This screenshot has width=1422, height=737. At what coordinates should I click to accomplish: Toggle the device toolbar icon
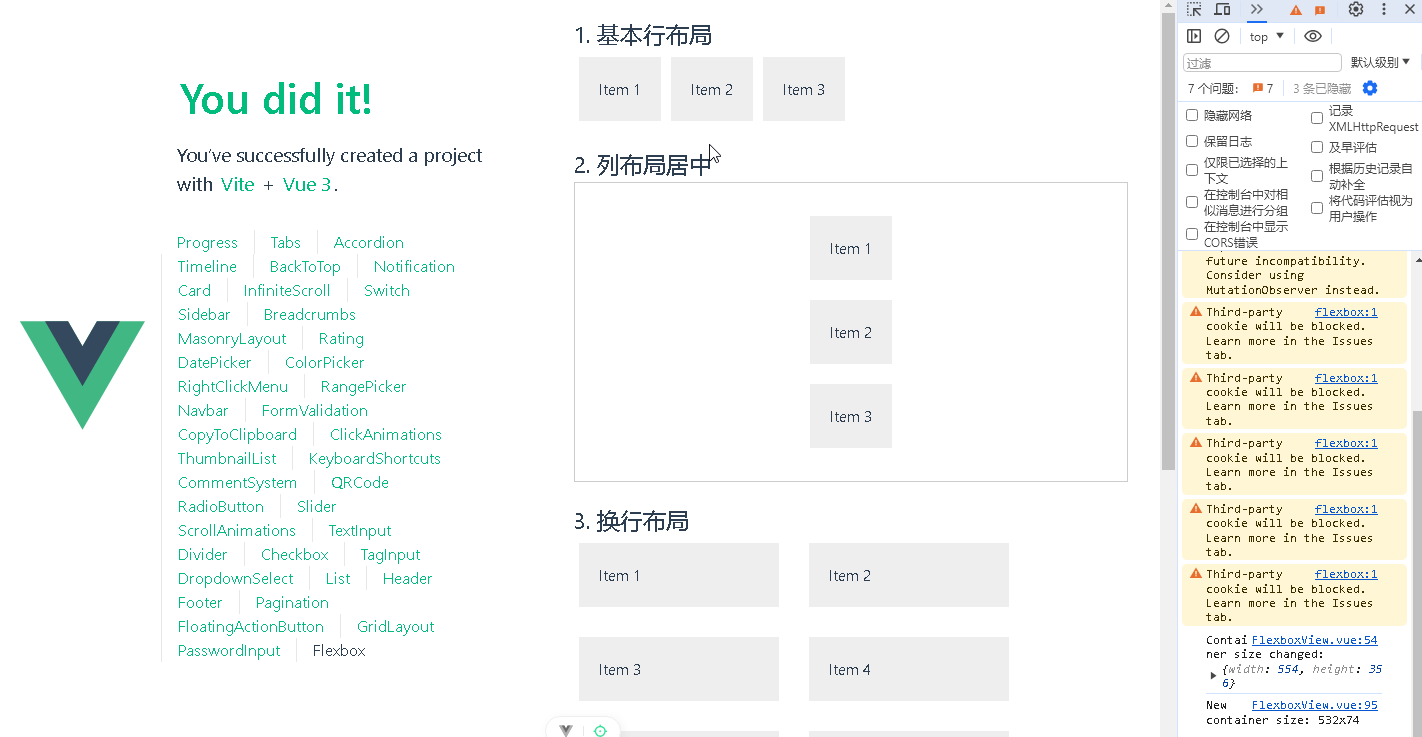pyautogui.click(x=1222, y=10)
